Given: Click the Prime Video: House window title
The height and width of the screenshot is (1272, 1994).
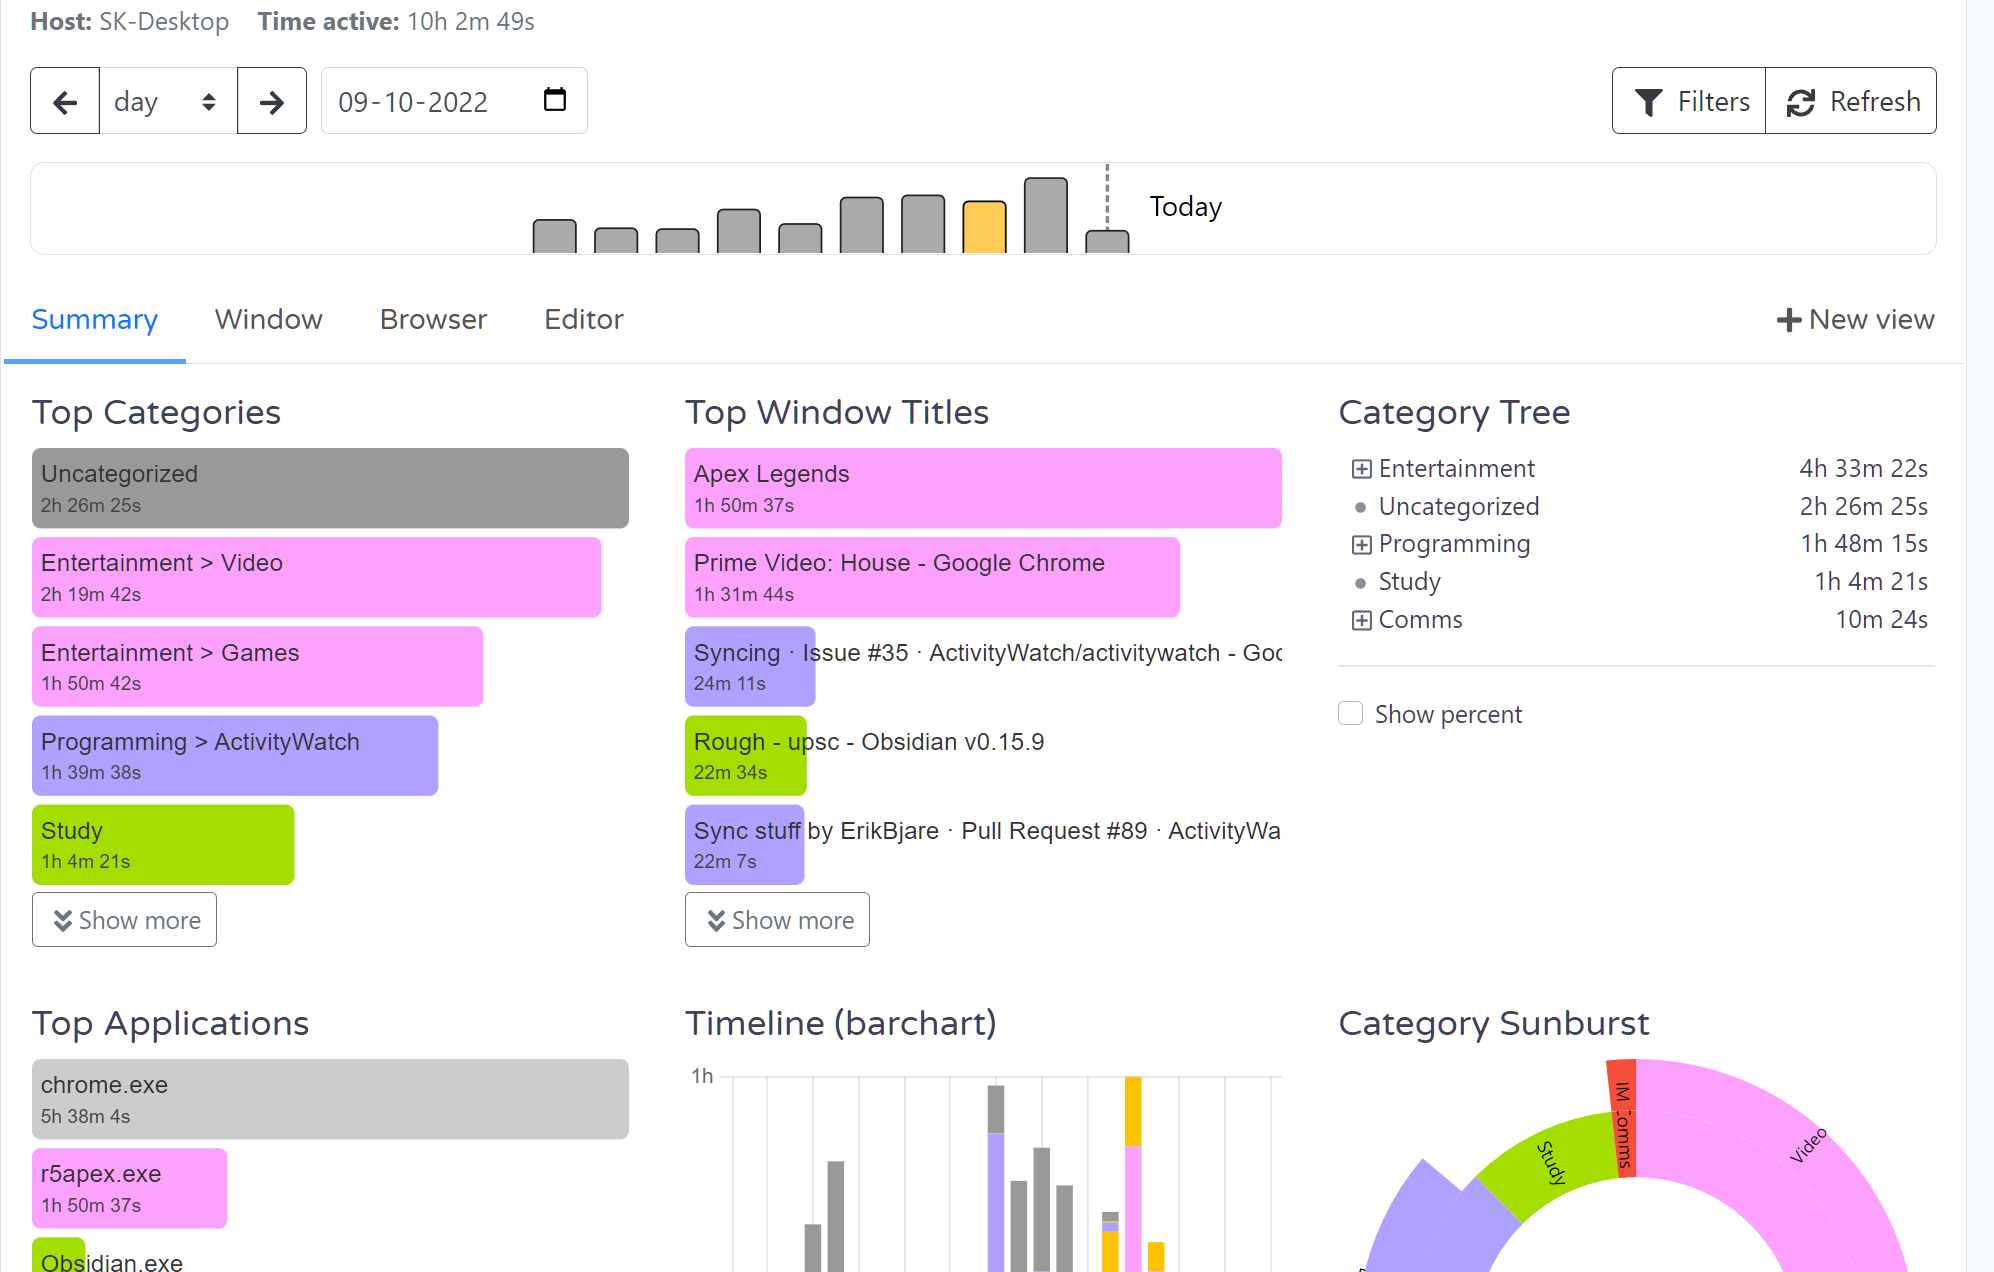Looking at the screenshot, I should coord(932,577).
